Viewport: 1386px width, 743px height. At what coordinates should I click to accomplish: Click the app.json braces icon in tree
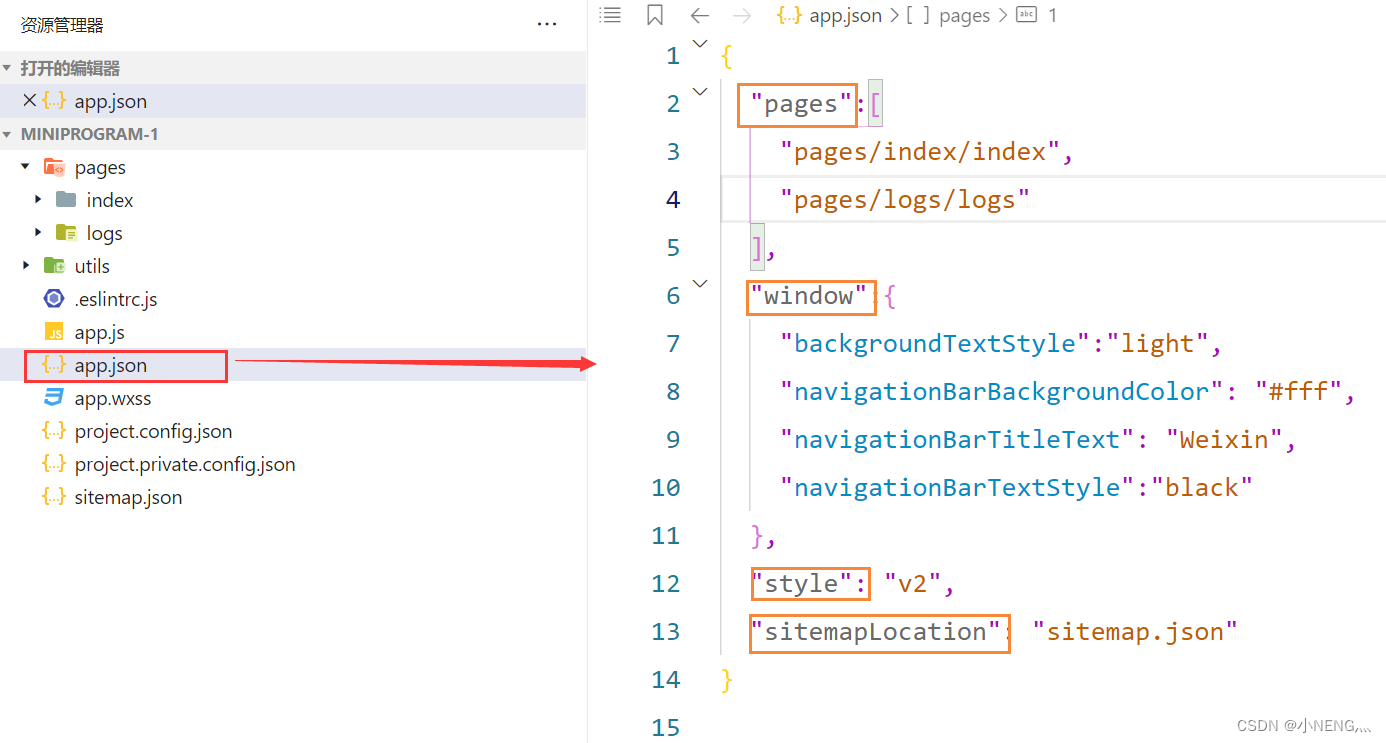(54, 365)
